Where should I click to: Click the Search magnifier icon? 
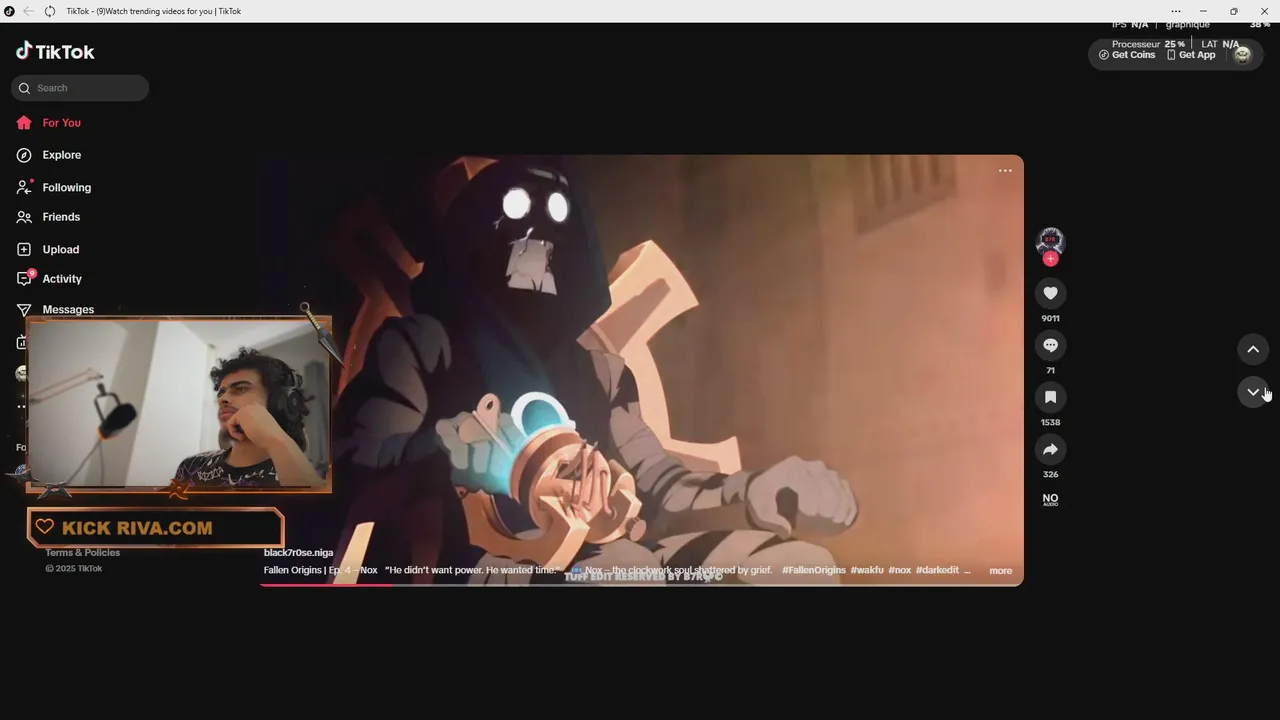click(x=24, y=88)
